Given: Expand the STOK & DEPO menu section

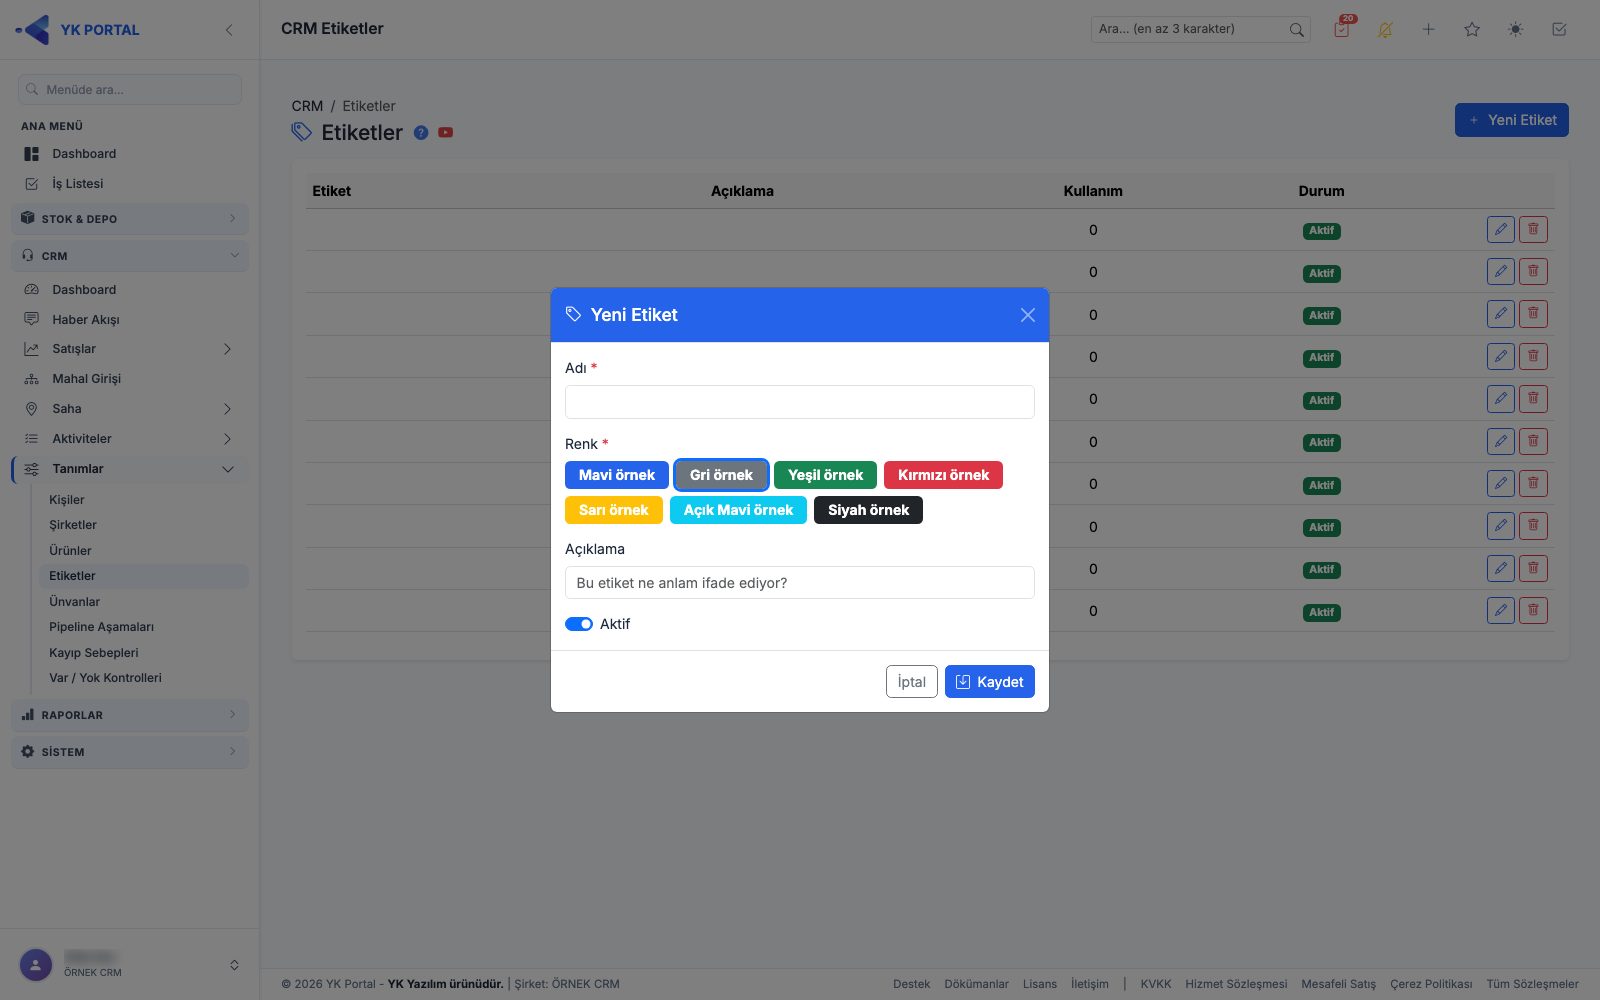Looking at the screenshot, I should pyautogui.click(x=130, y=219).
